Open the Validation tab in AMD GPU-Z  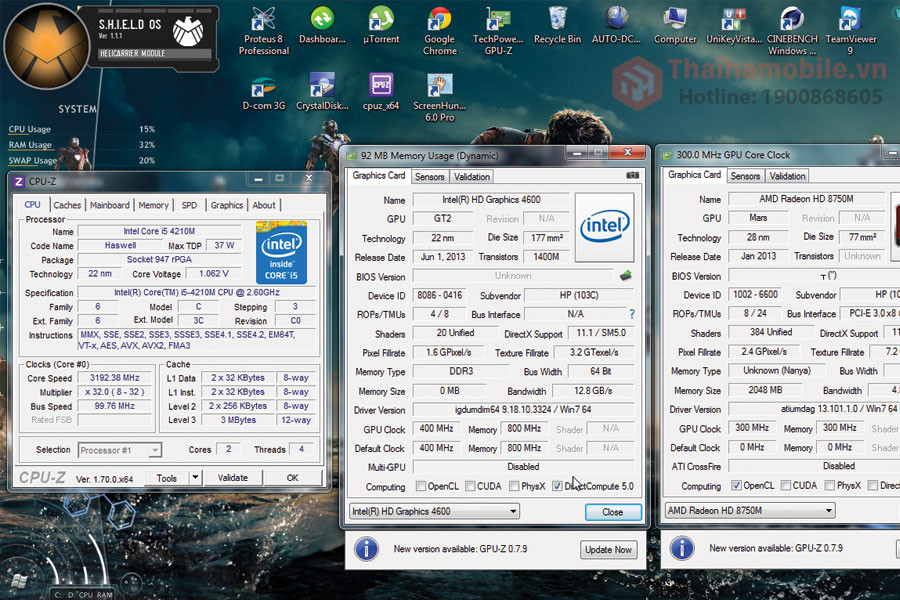tap(788, 176)
